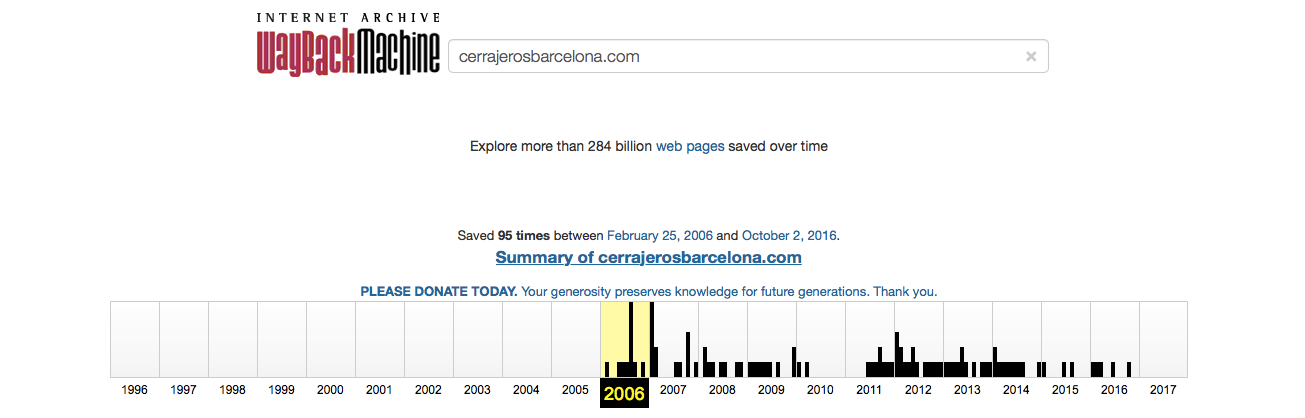This screenshot has width=1305, height=418.
Task: Open the "web pages" link
Action: pos(690,146)
